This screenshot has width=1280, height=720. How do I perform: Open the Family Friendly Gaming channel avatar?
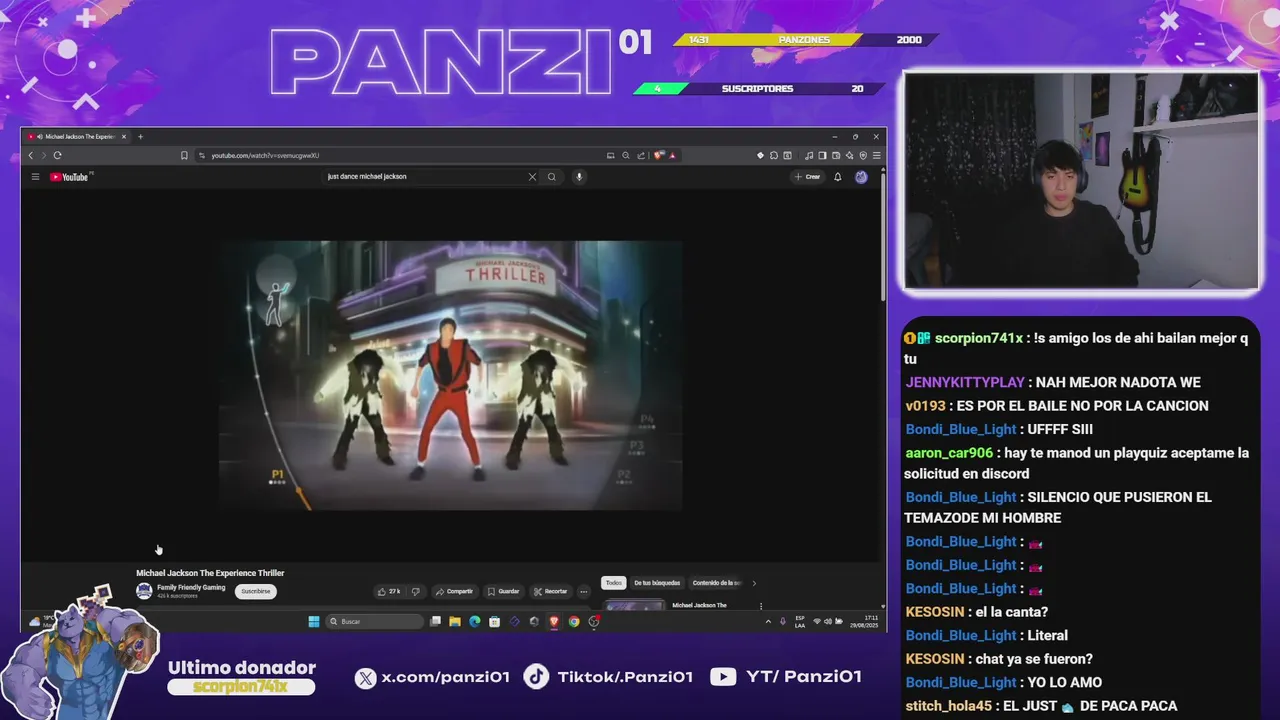coord(144,591)
